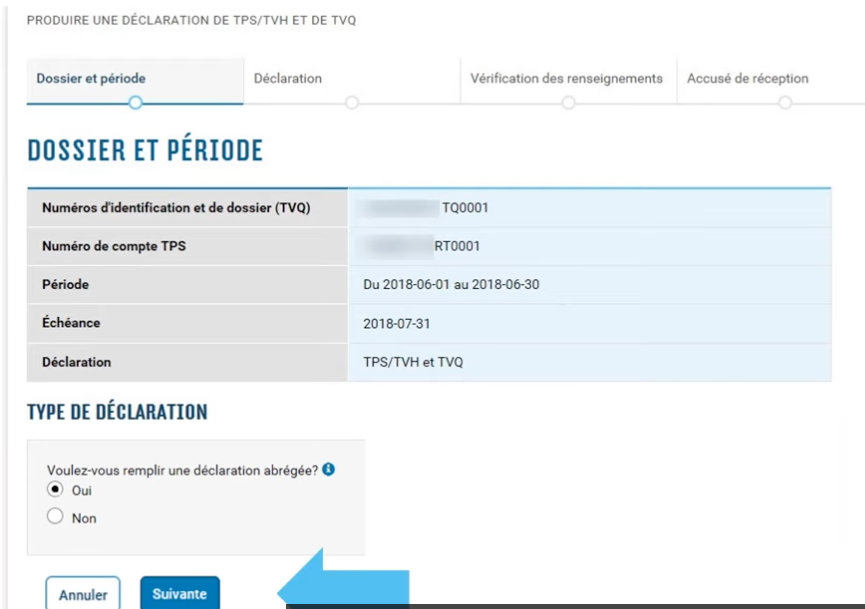This screenshot has height=609, width=865.
Task: Click the step circle under Dossier et période
Action: (136, 102)
